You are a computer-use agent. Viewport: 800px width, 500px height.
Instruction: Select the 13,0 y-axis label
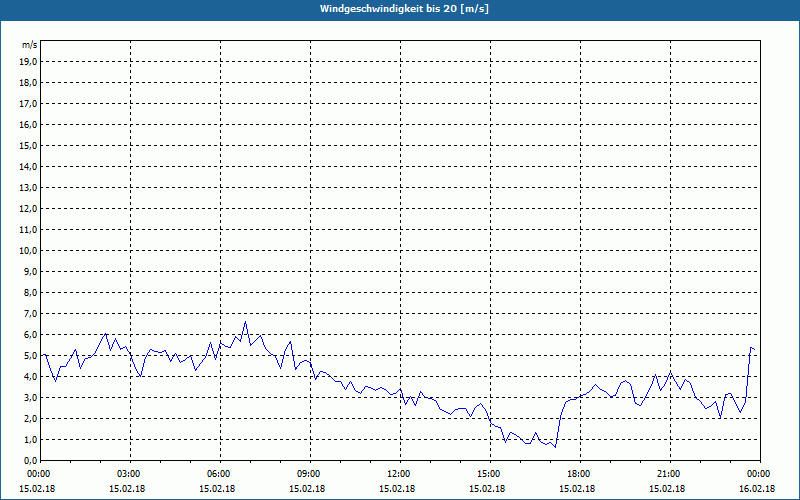[x=29, y=187]
